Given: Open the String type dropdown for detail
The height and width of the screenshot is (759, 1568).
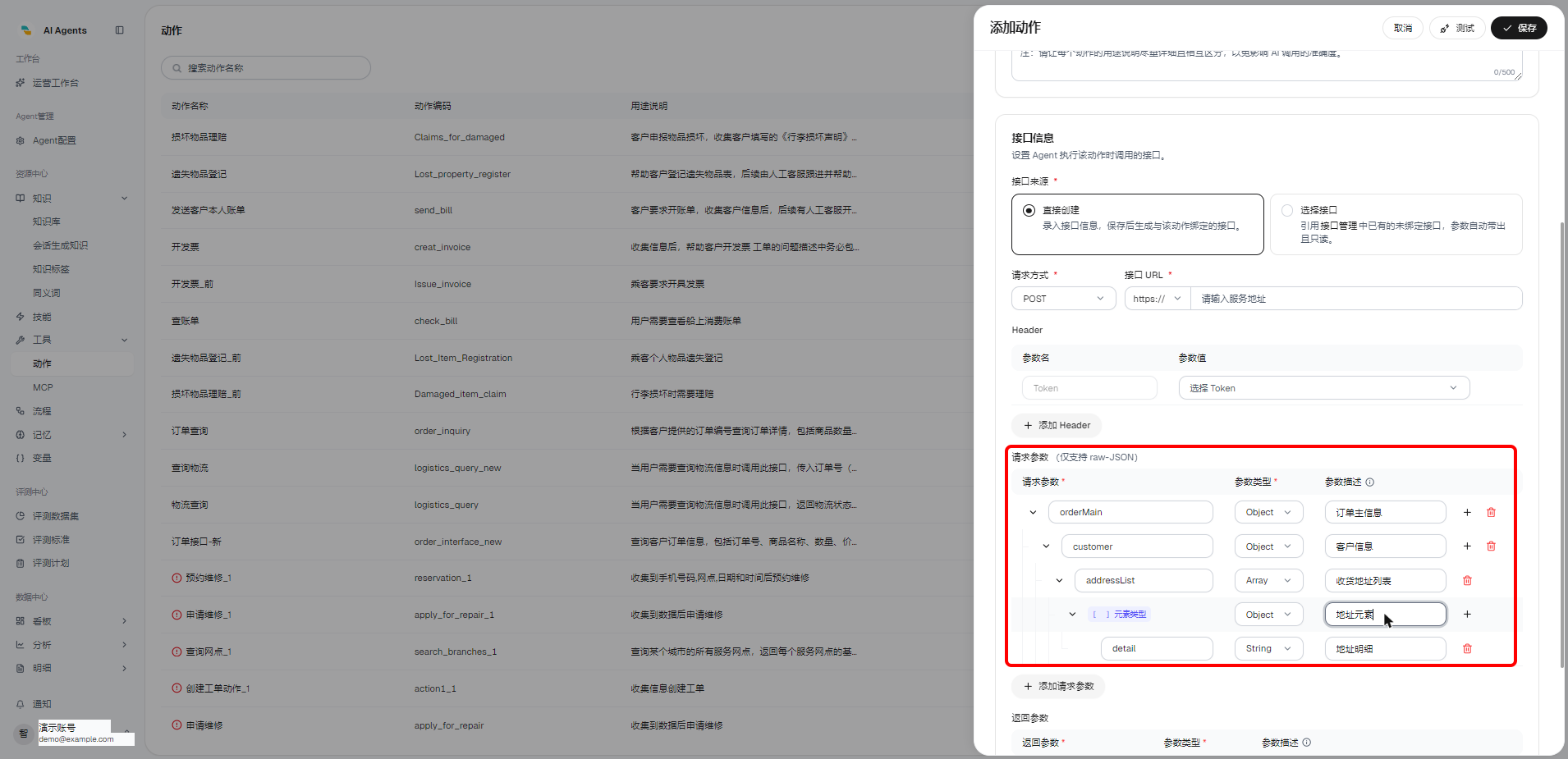Looking at the screenshot, I should pyautogui.click(x=1269, y=648).
